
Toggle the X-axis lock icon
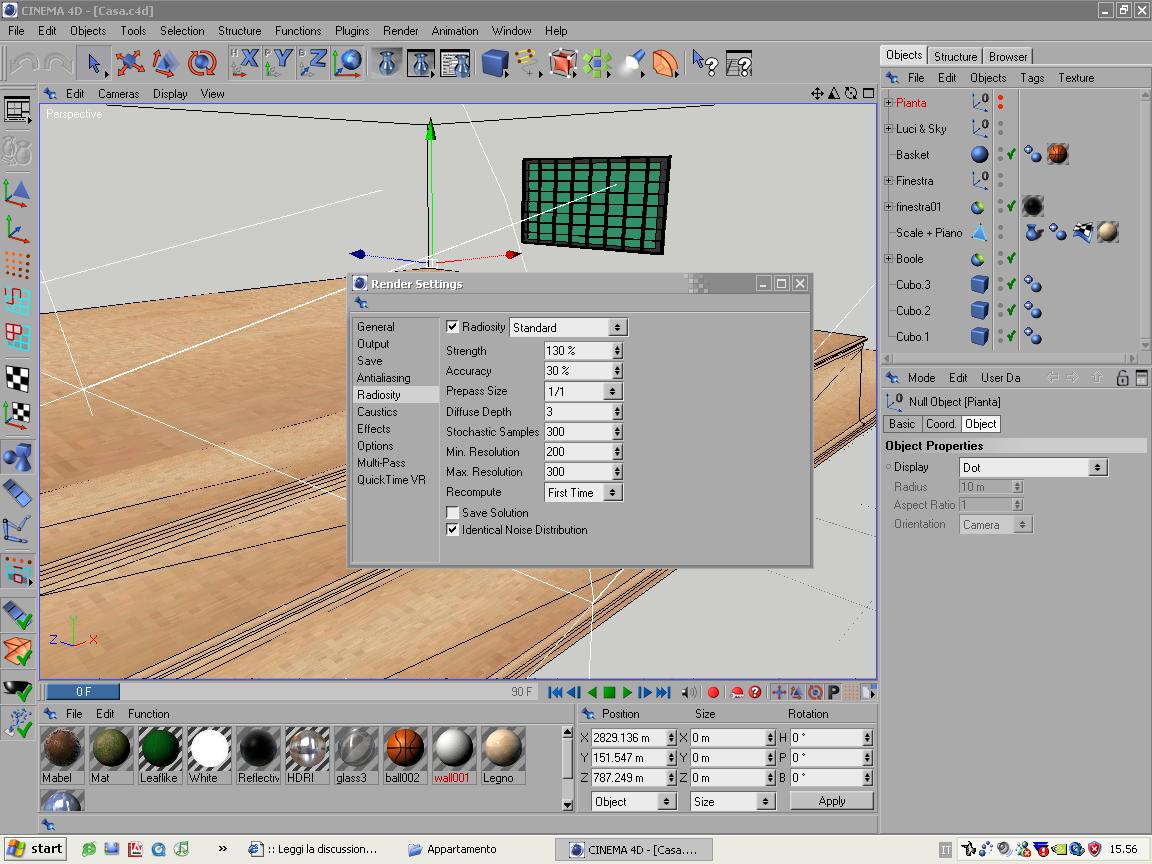(245, 64)
